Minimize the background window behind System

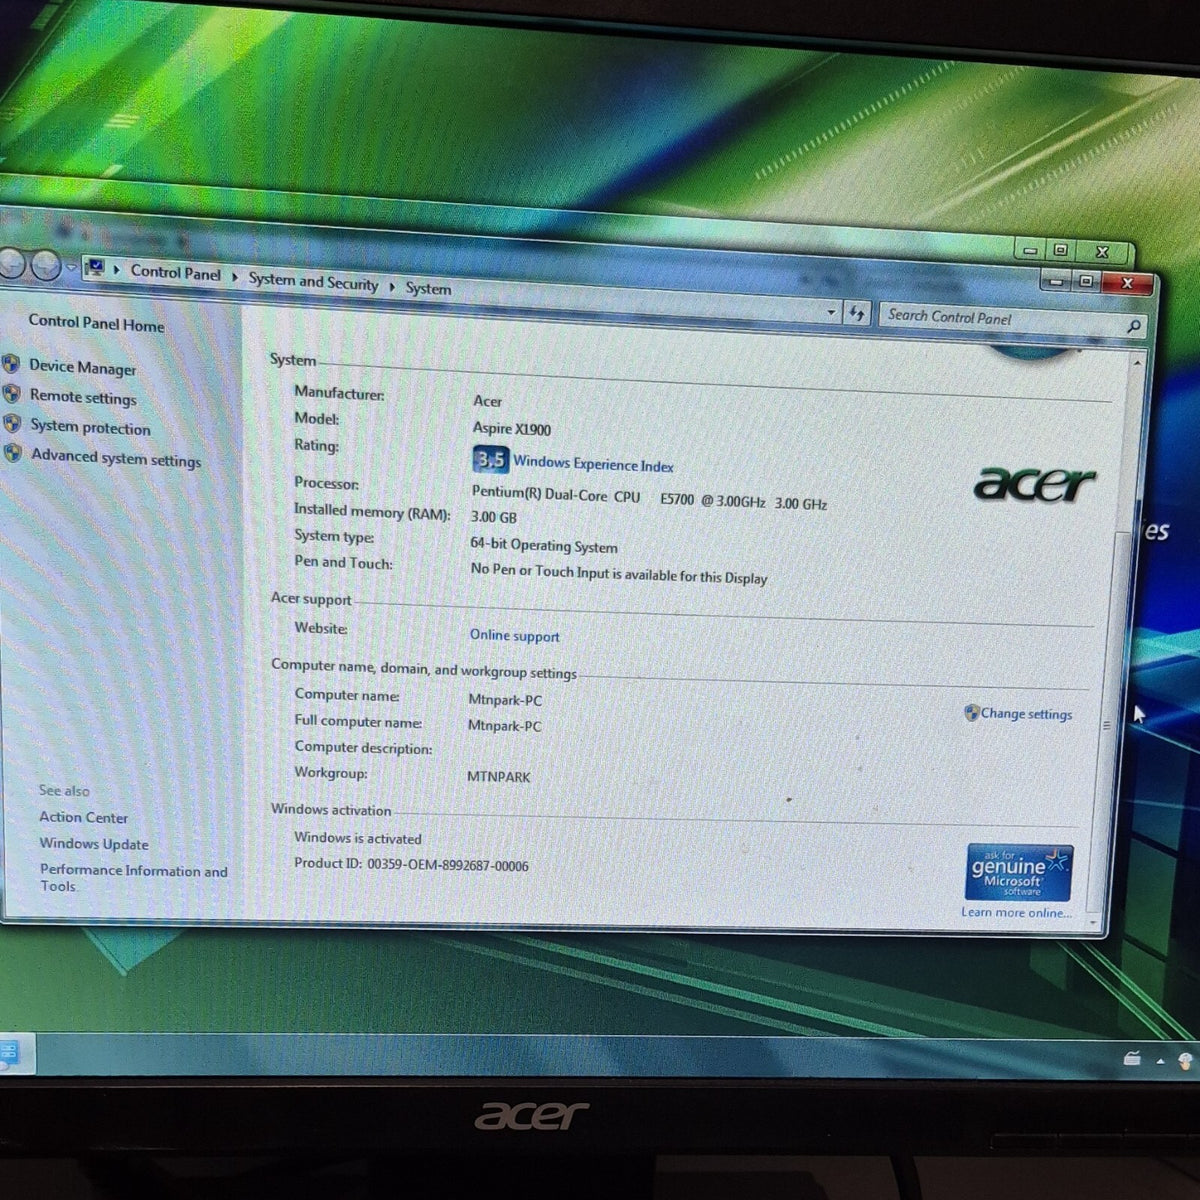click(1031, 250)
